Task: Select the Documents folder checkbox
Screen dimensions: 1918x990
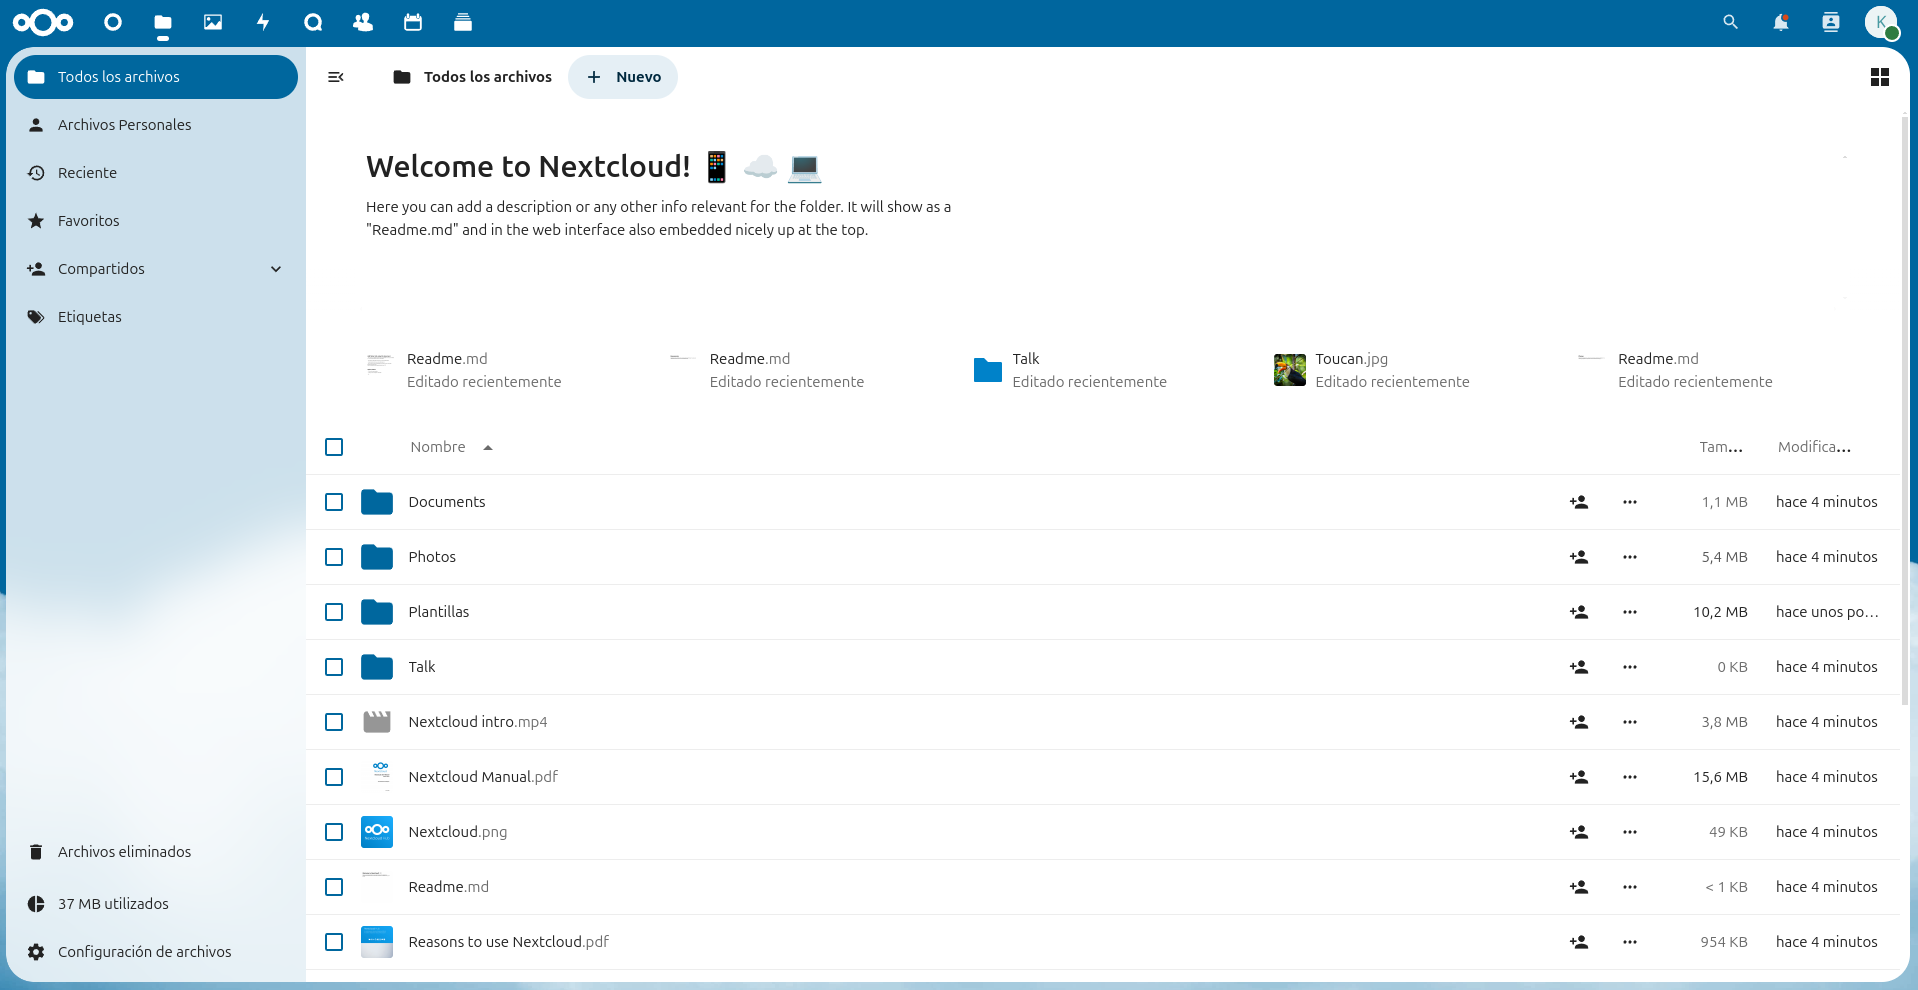Action: point(334,502)
